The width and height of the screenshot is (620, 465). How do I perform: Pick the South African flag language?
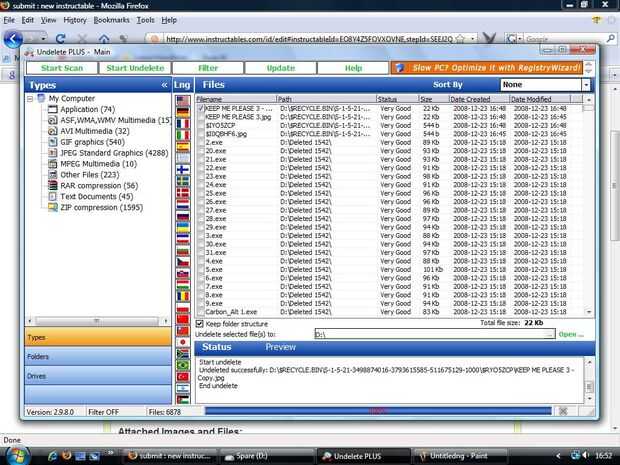click(183, 353)
